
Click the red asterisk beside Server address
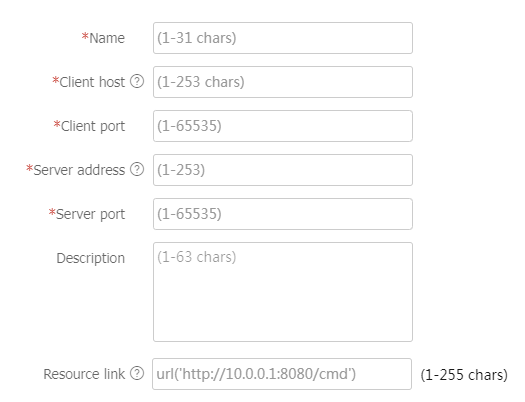(x=29, y=168)
